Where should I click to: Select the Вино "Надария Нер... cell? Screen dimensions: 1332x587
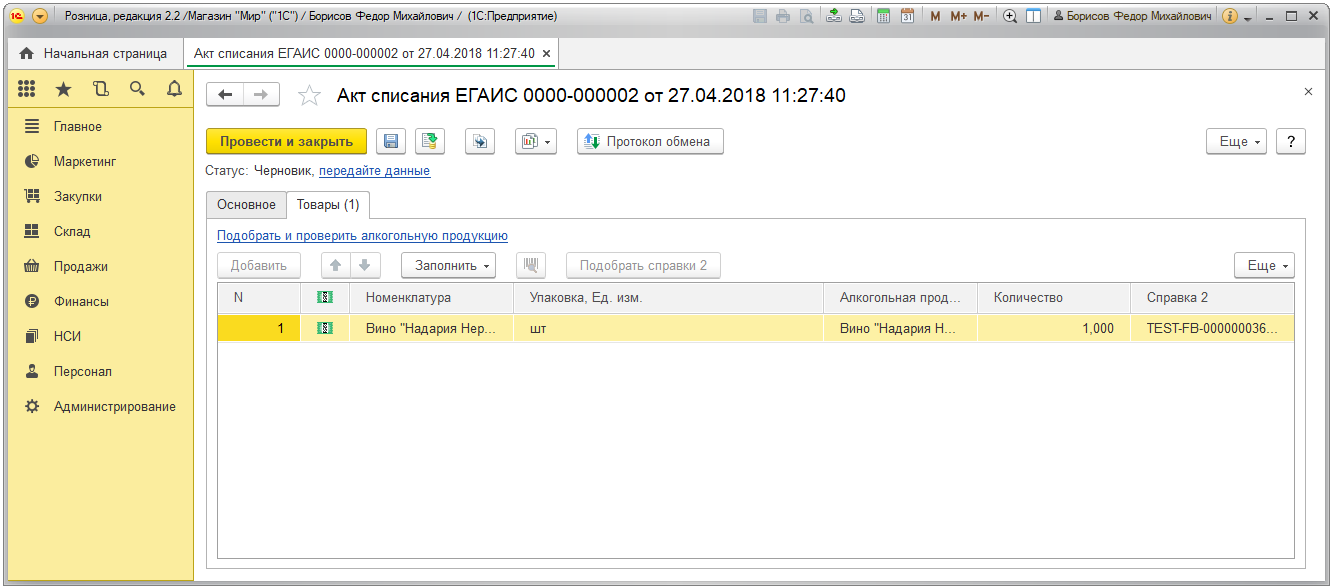[433, 329]
